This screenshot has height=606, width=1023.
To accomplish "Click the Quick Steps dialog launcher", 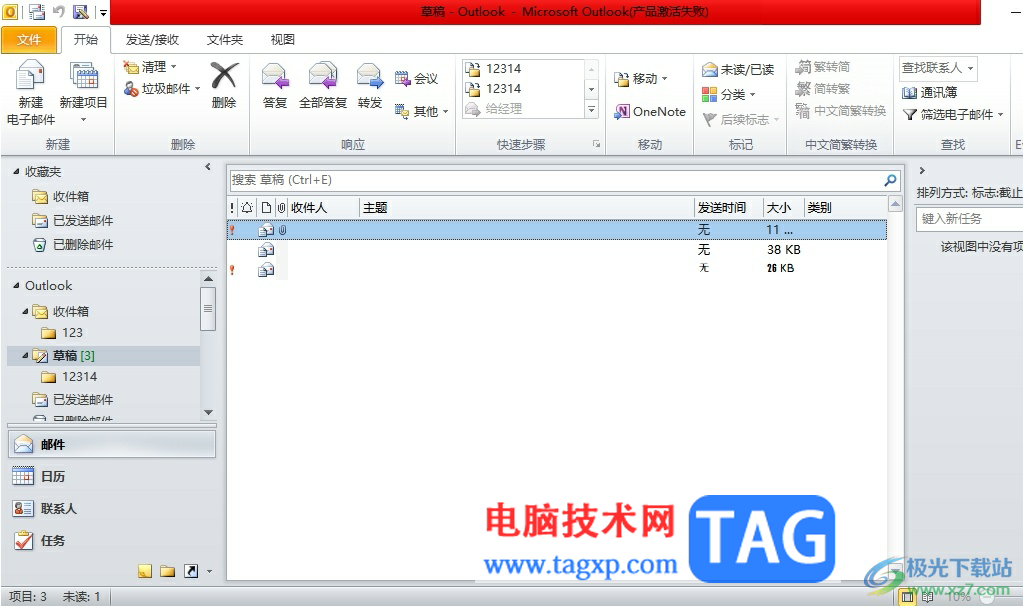I will click(596, 144).
